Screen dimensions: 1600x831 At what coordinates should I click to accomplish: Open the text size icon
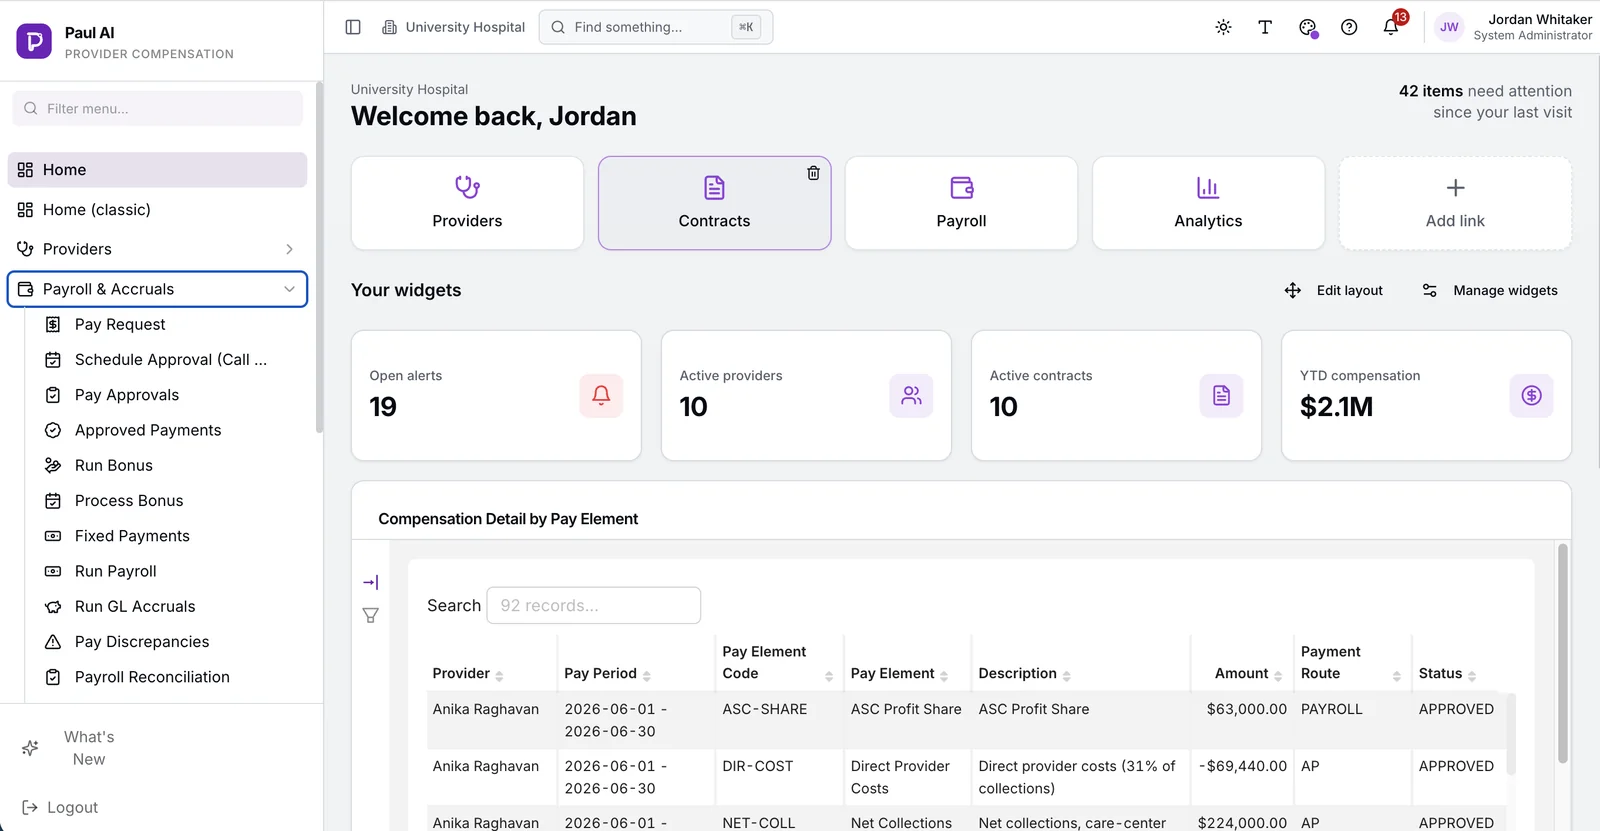(x=1265, y=27)
